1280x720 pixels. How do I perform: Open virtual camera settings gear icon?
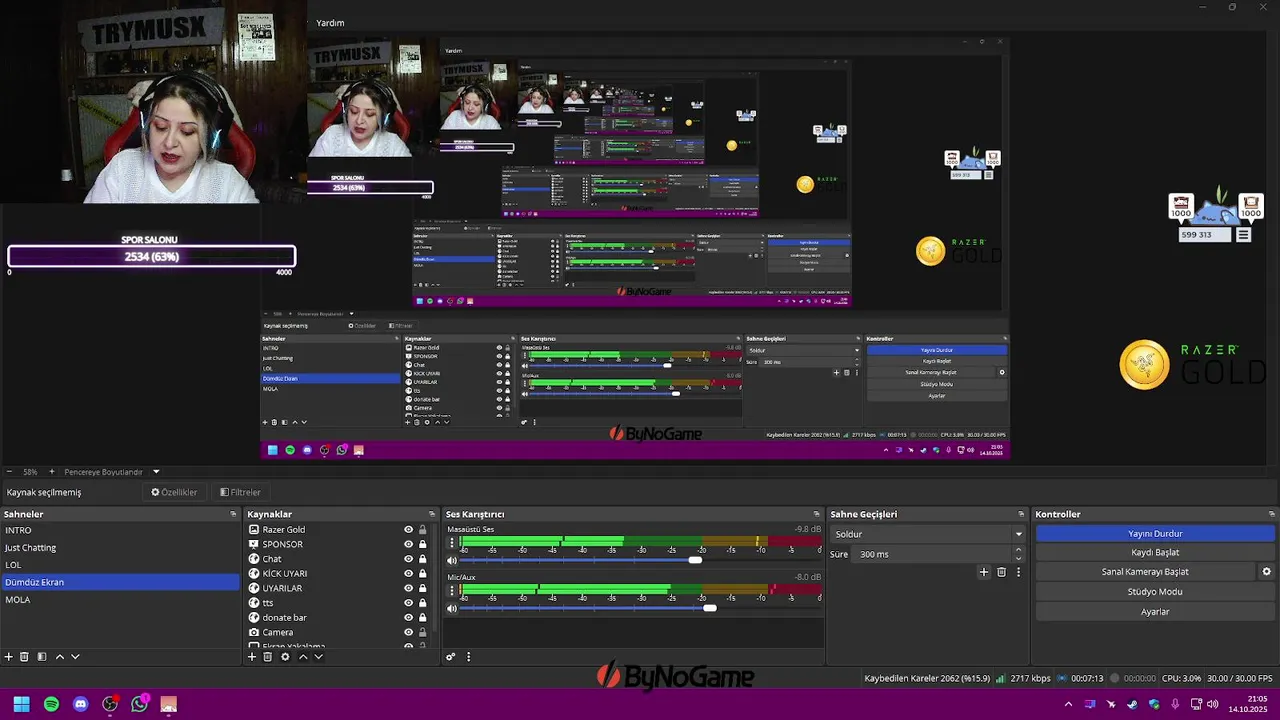[1266, 572]
